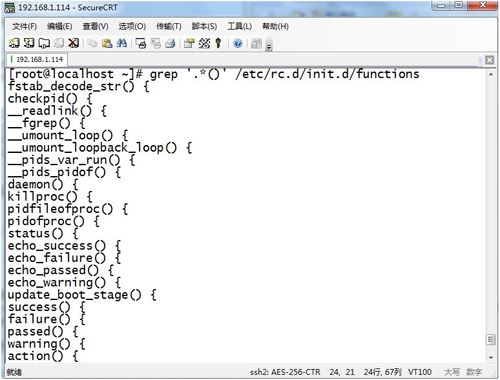Expand the toolbar options overflow arrow

[269, 45]
